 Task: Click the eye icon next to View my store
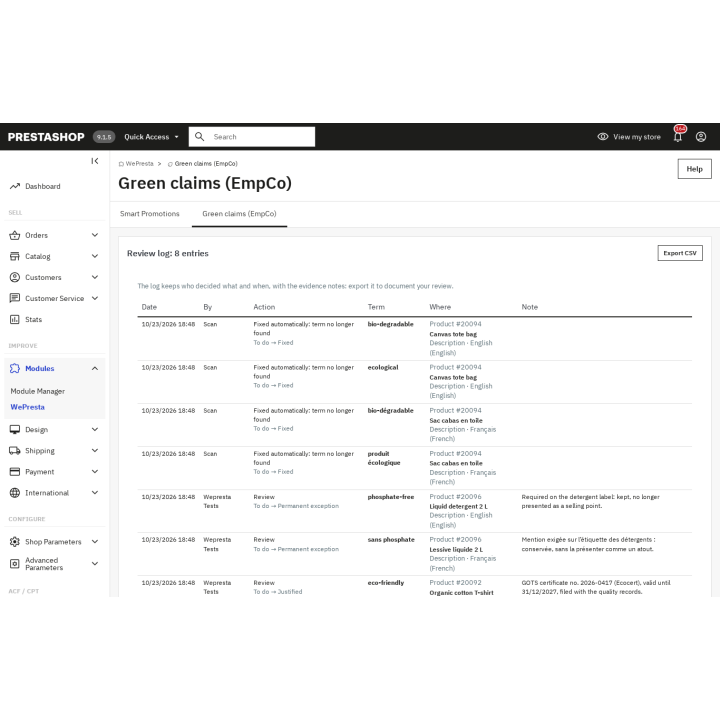pos(603,137)
